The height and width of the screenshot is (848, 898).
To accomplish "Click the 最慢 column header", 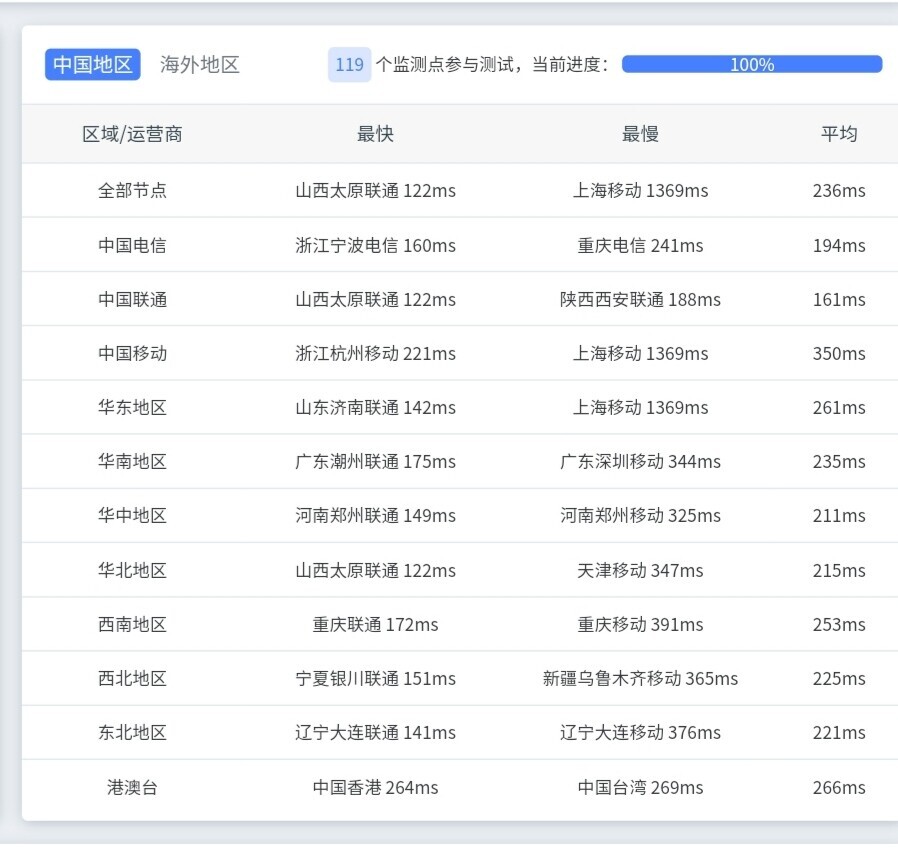I will pos(640,134).
